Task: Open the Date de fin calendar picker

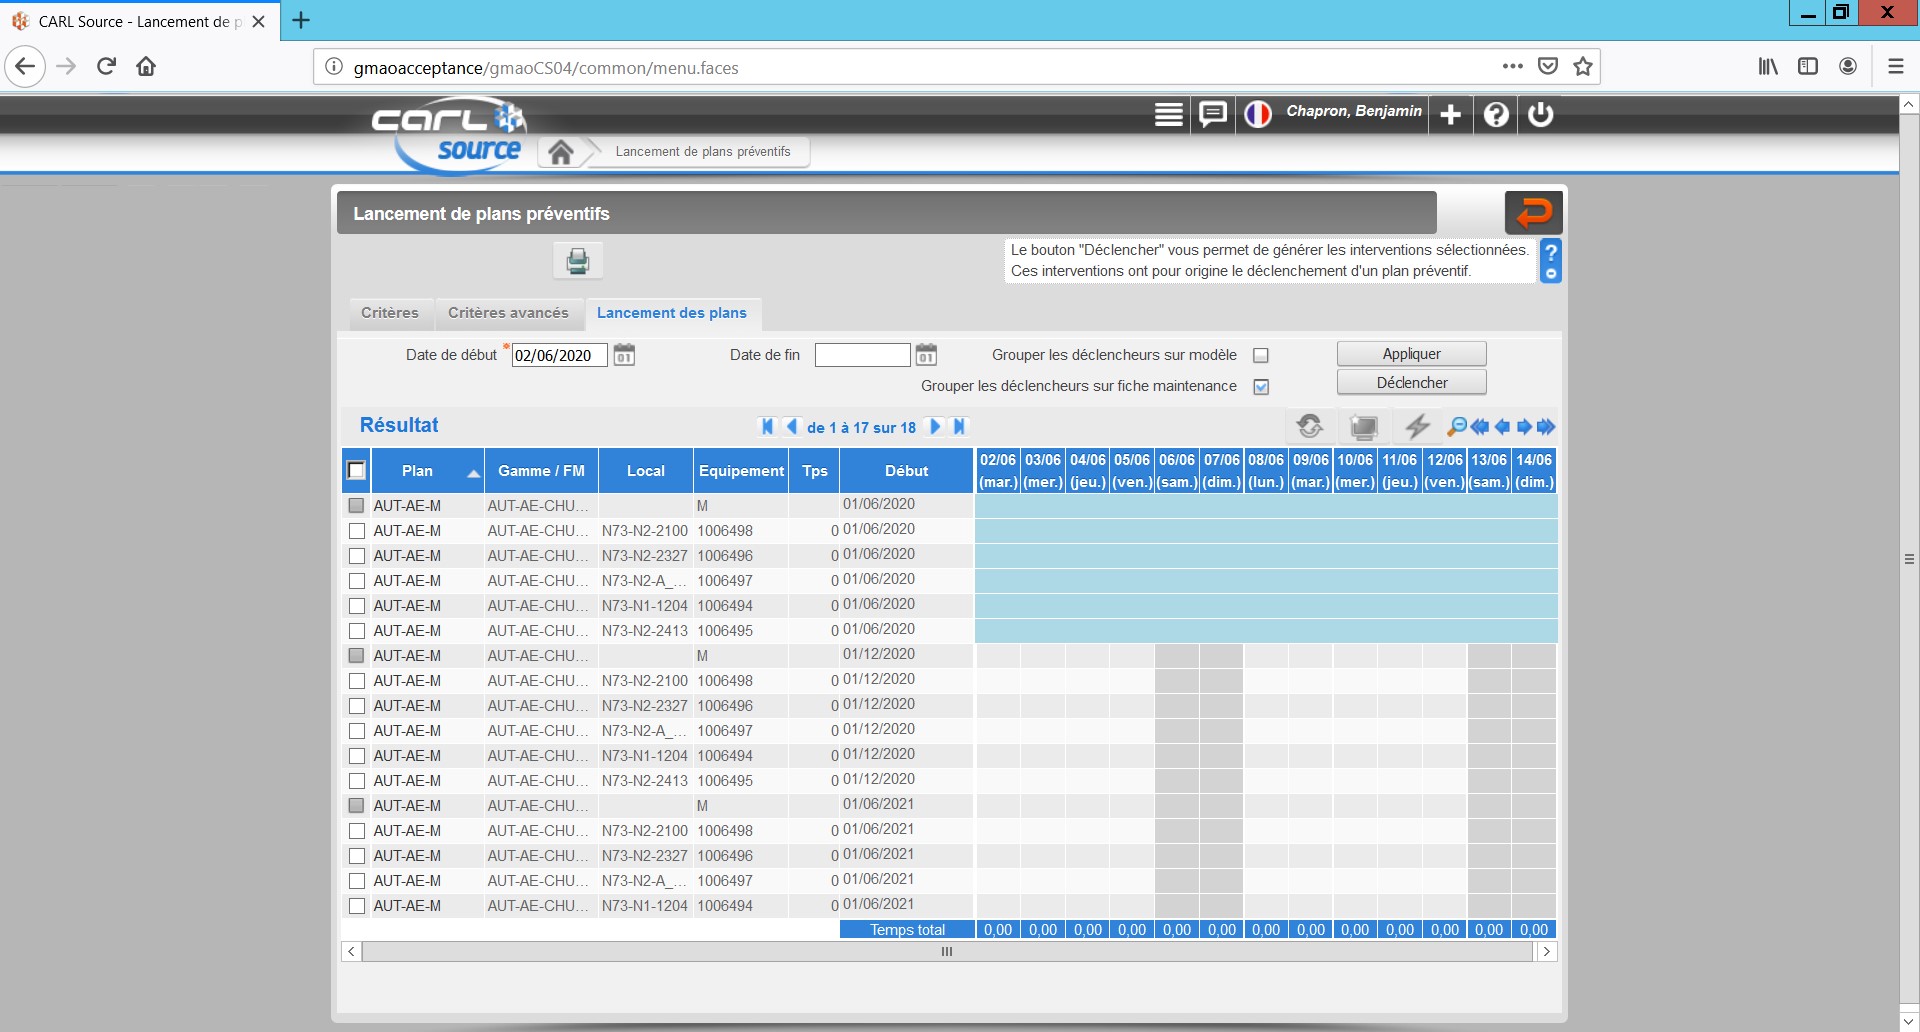Action: click(927, 355)
